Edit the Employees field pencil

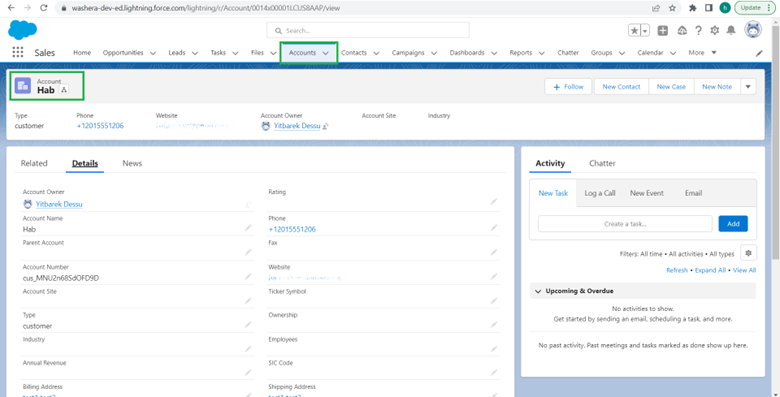pyautogui.click(x=493, y=349)
